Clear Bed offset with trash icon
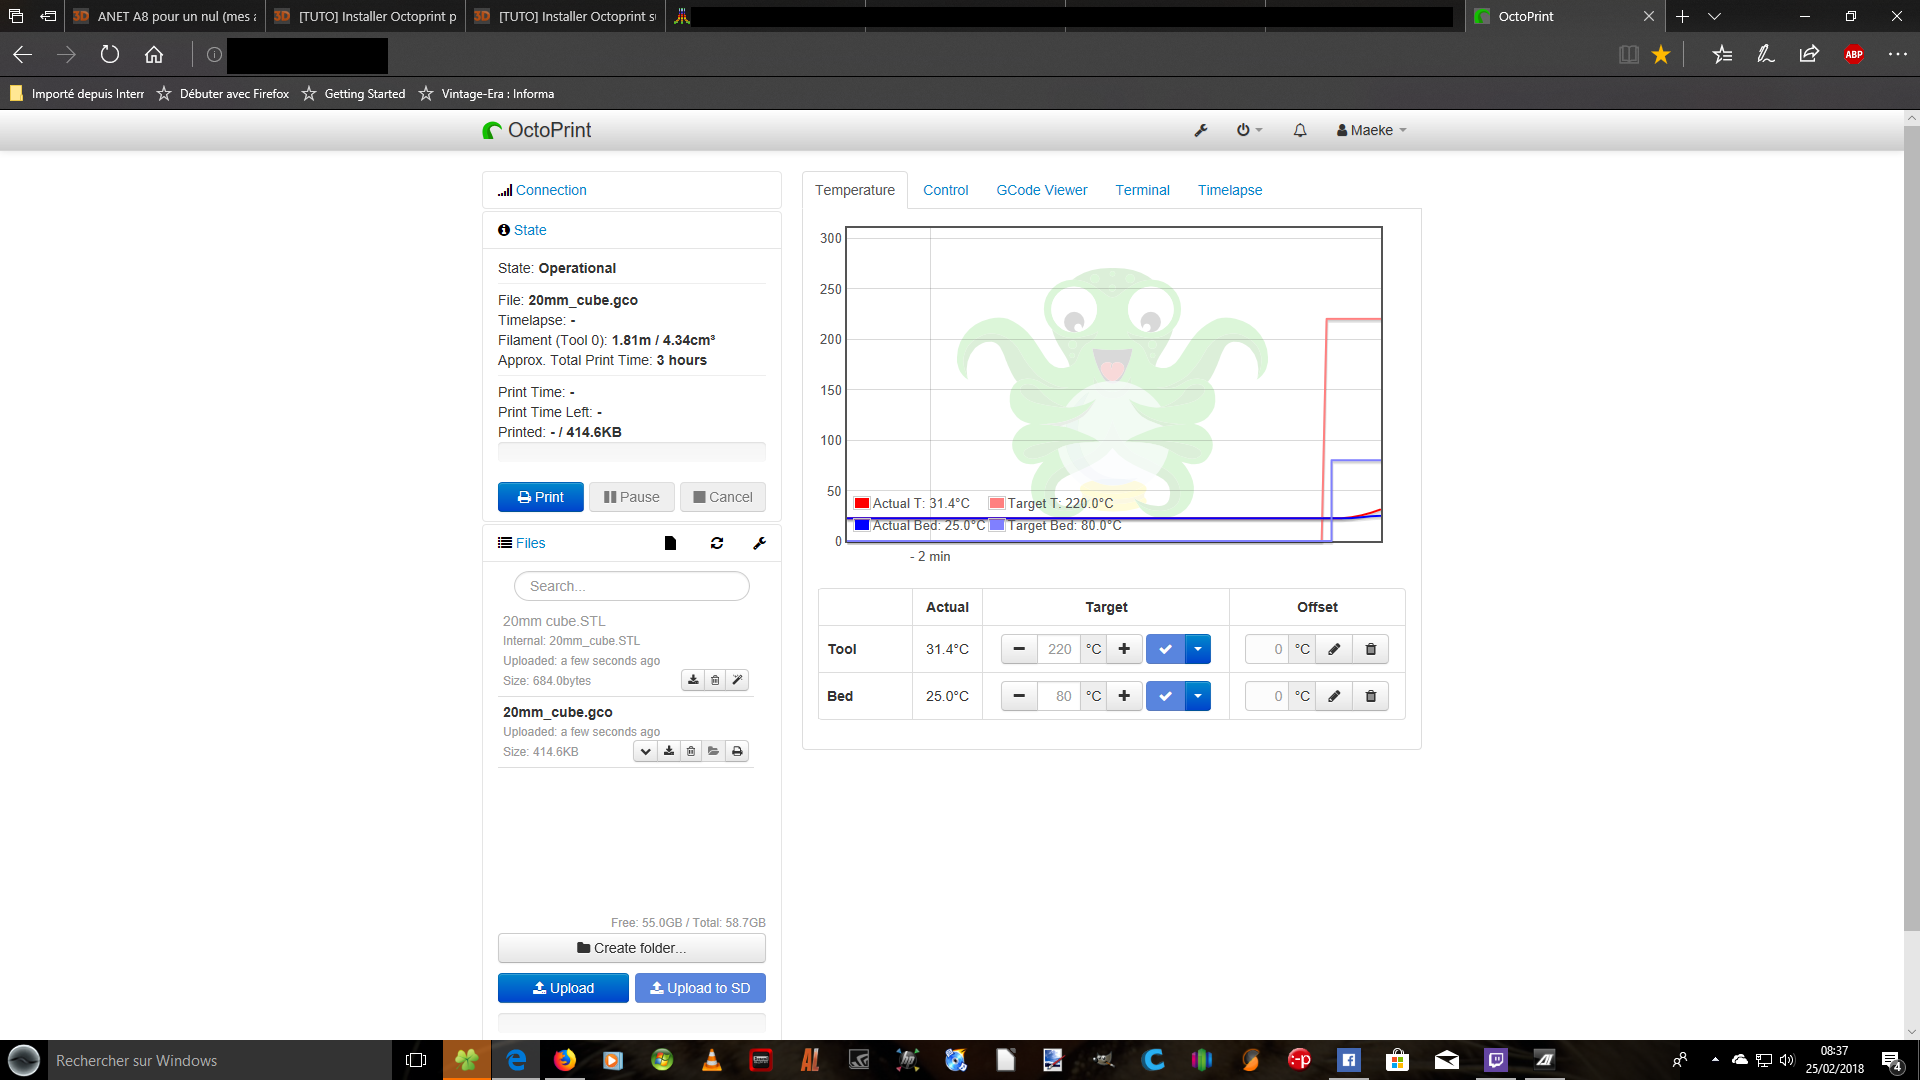Screen dimensions: 1920x1080 1371,696
